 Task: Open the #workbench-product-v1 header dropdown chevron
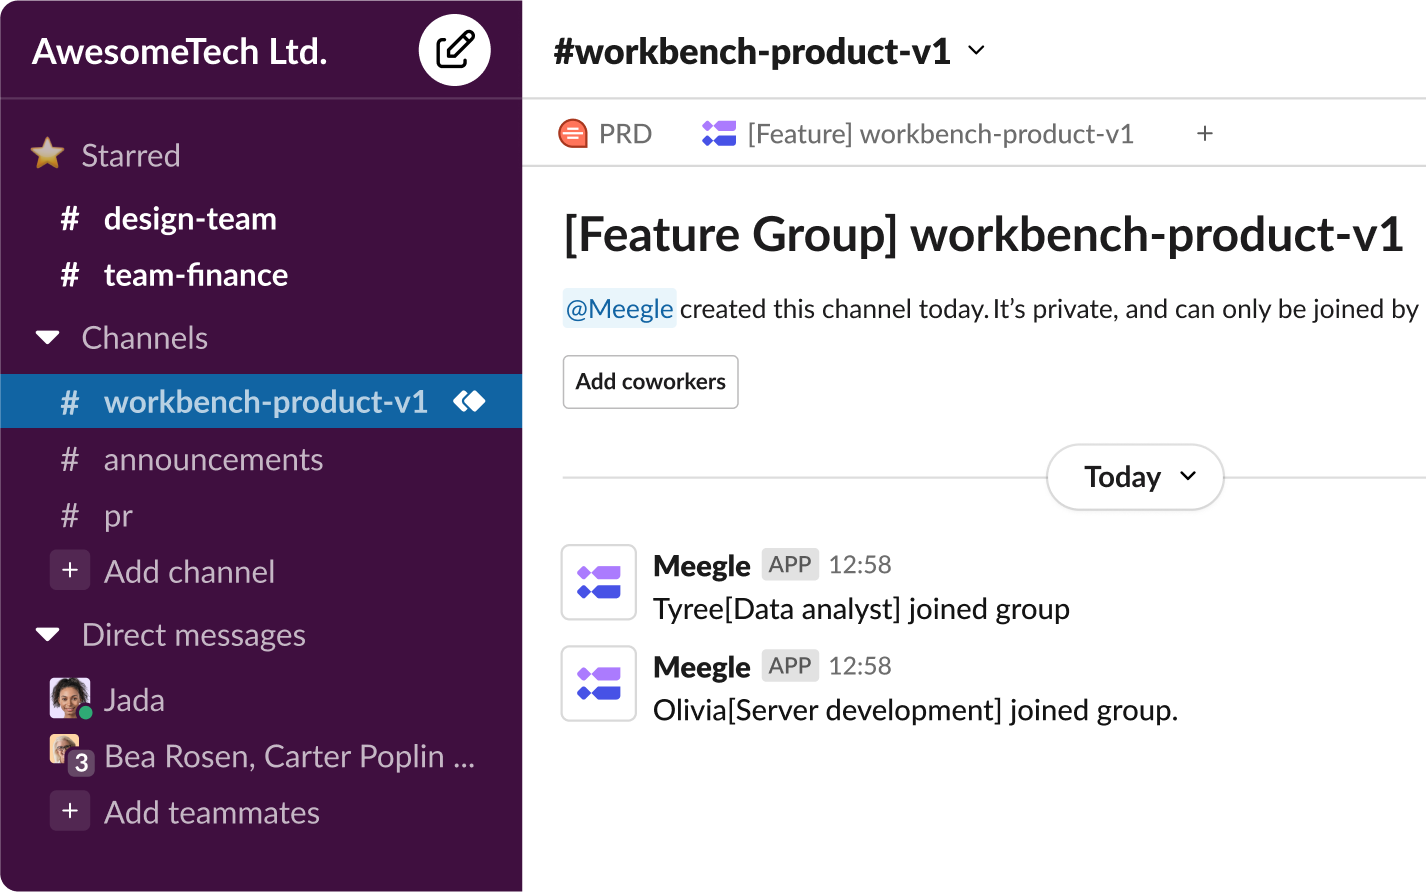tap(977, 51)
